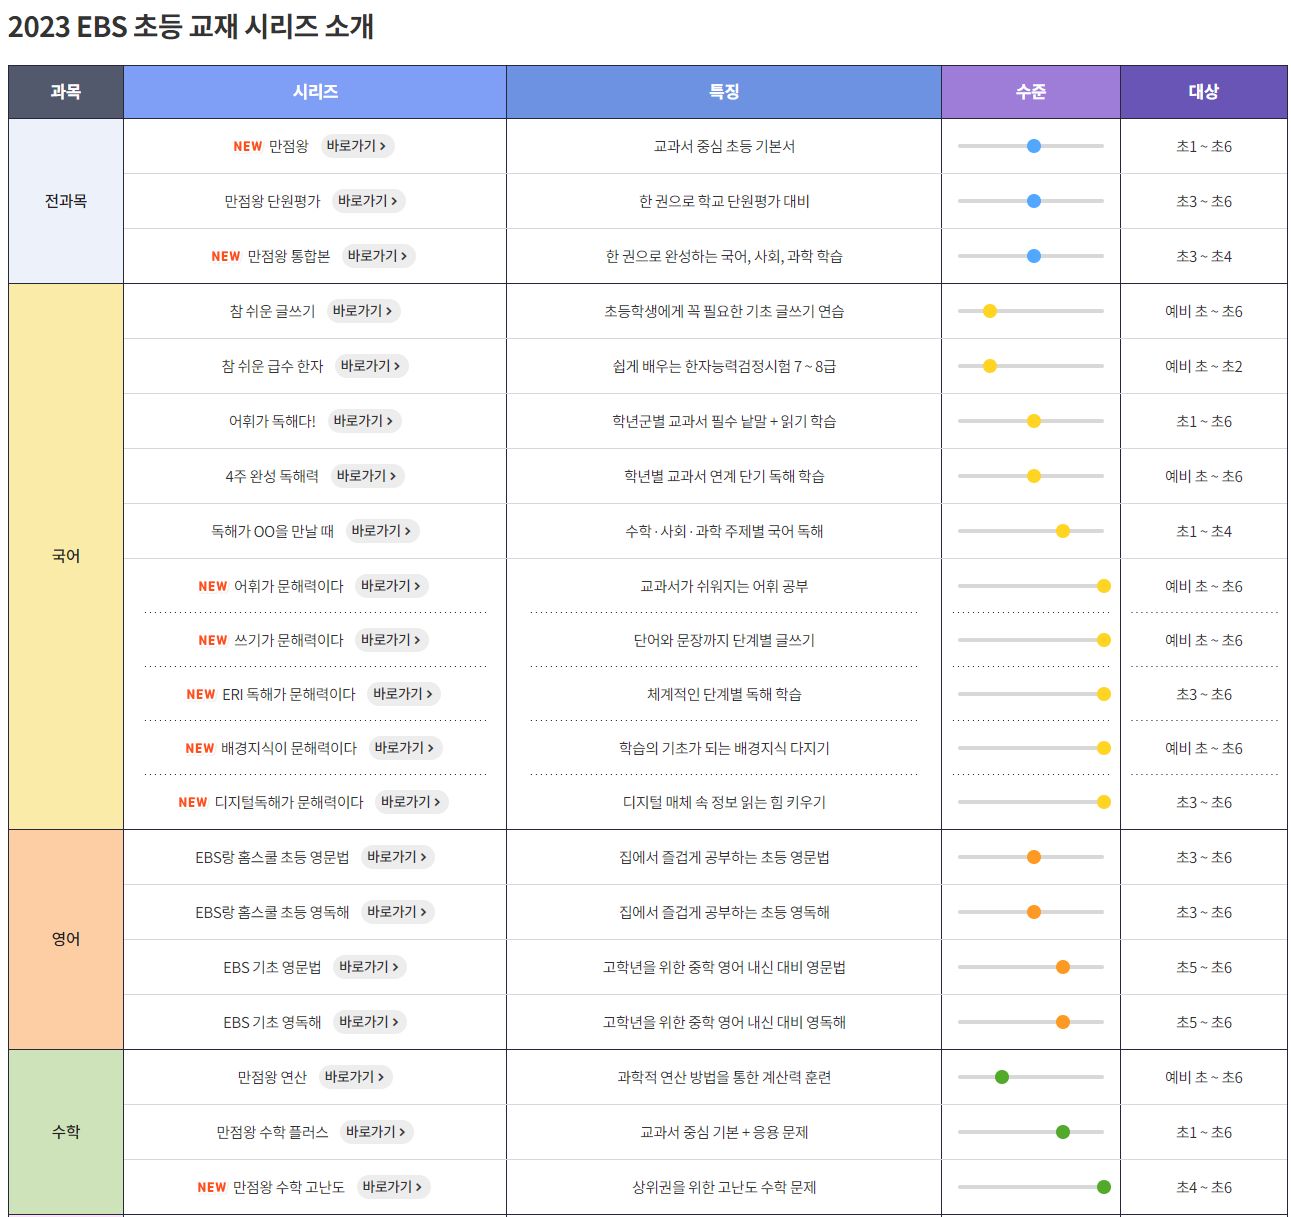
Task: Click the orange level dot for EBS 기초 영문법
Action: pos(1063,967)
